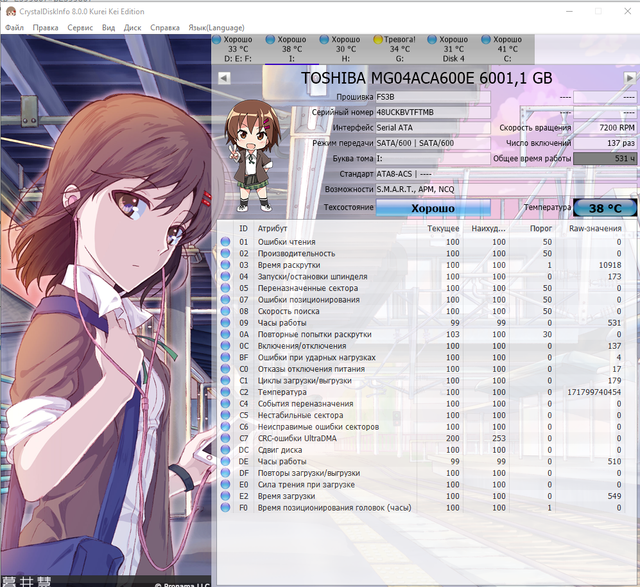
Task: Select raw value 510 in DE Часы работы row
Action: coord(614,461)
